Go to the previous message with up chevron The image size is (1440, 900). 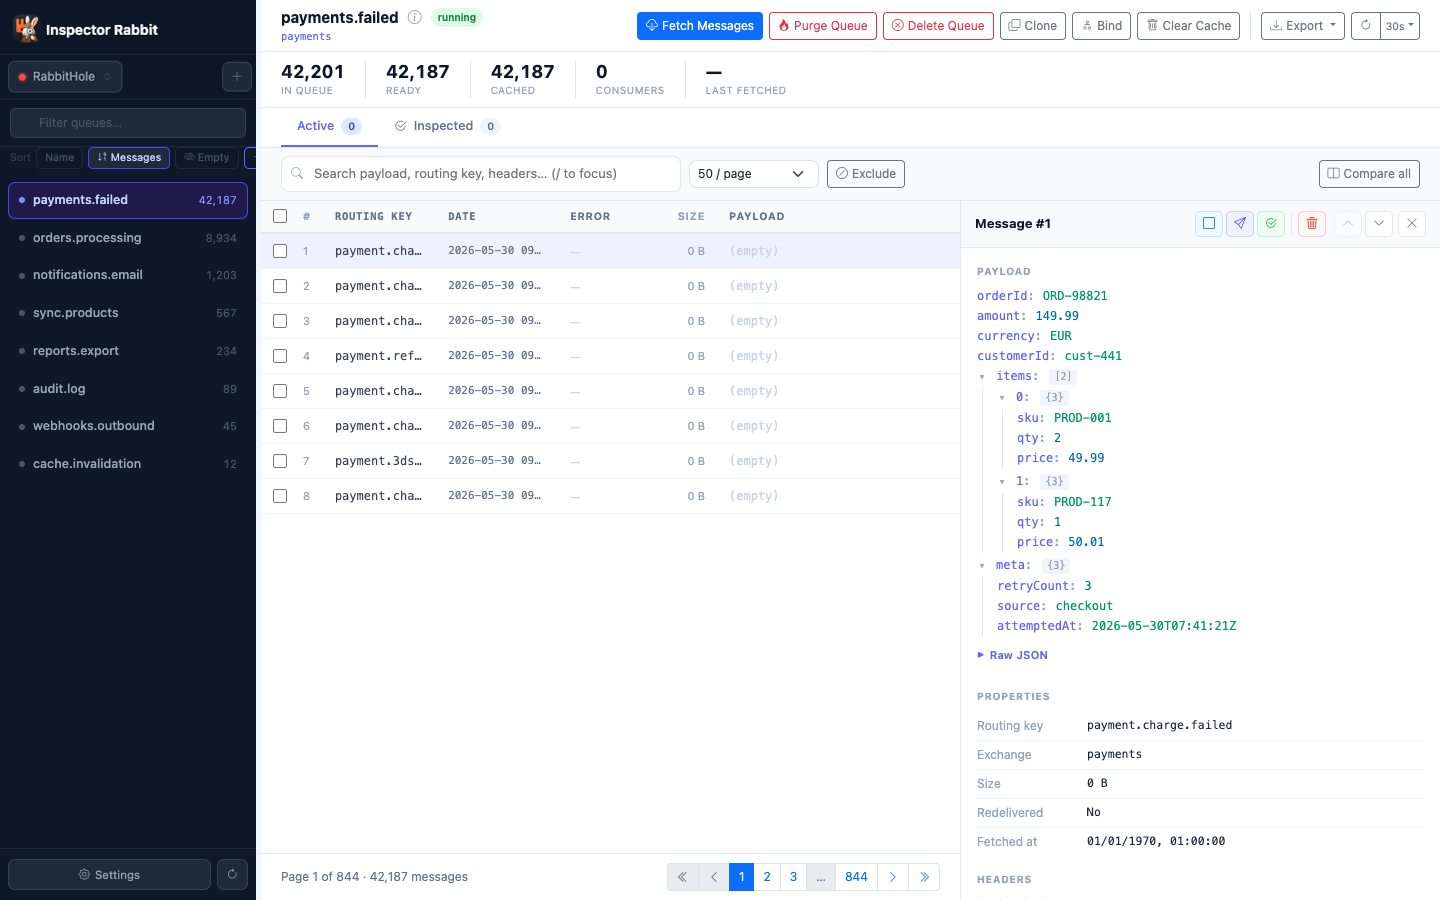pyautogui.click(x=1348, y=223)
